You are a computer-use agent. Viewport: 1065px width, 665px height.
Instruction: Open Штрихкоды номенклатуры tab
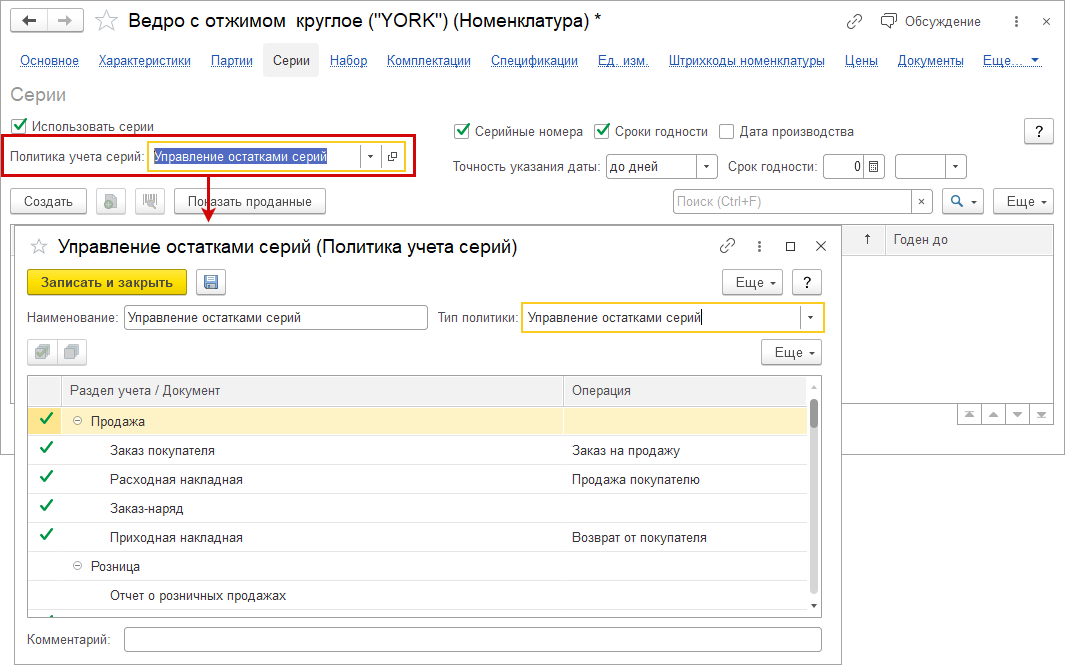tap(746, 60)
